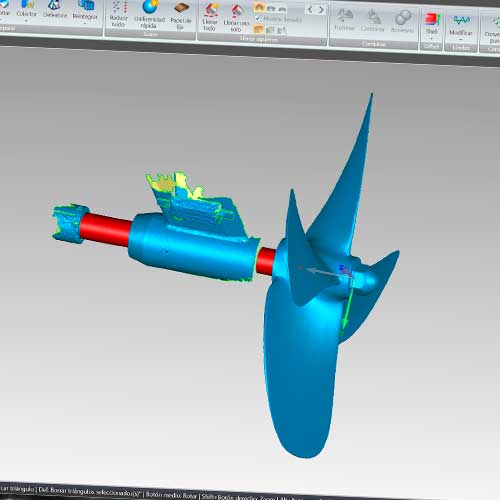Run Llenar todo hole filling
The height and width of the screenshot is (500, 500).
210,18
